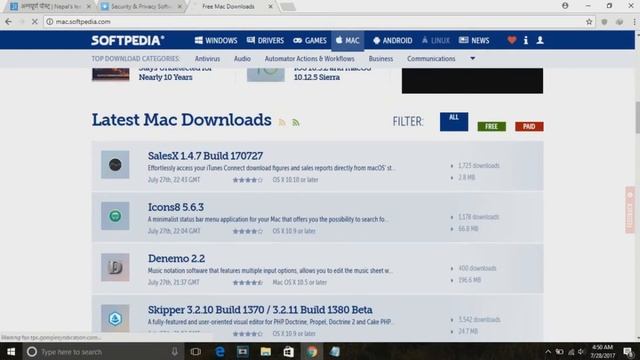Open the Windows Start menu
Image resolution: width=640 pixels, height=360 pixels.
point(11,351)
